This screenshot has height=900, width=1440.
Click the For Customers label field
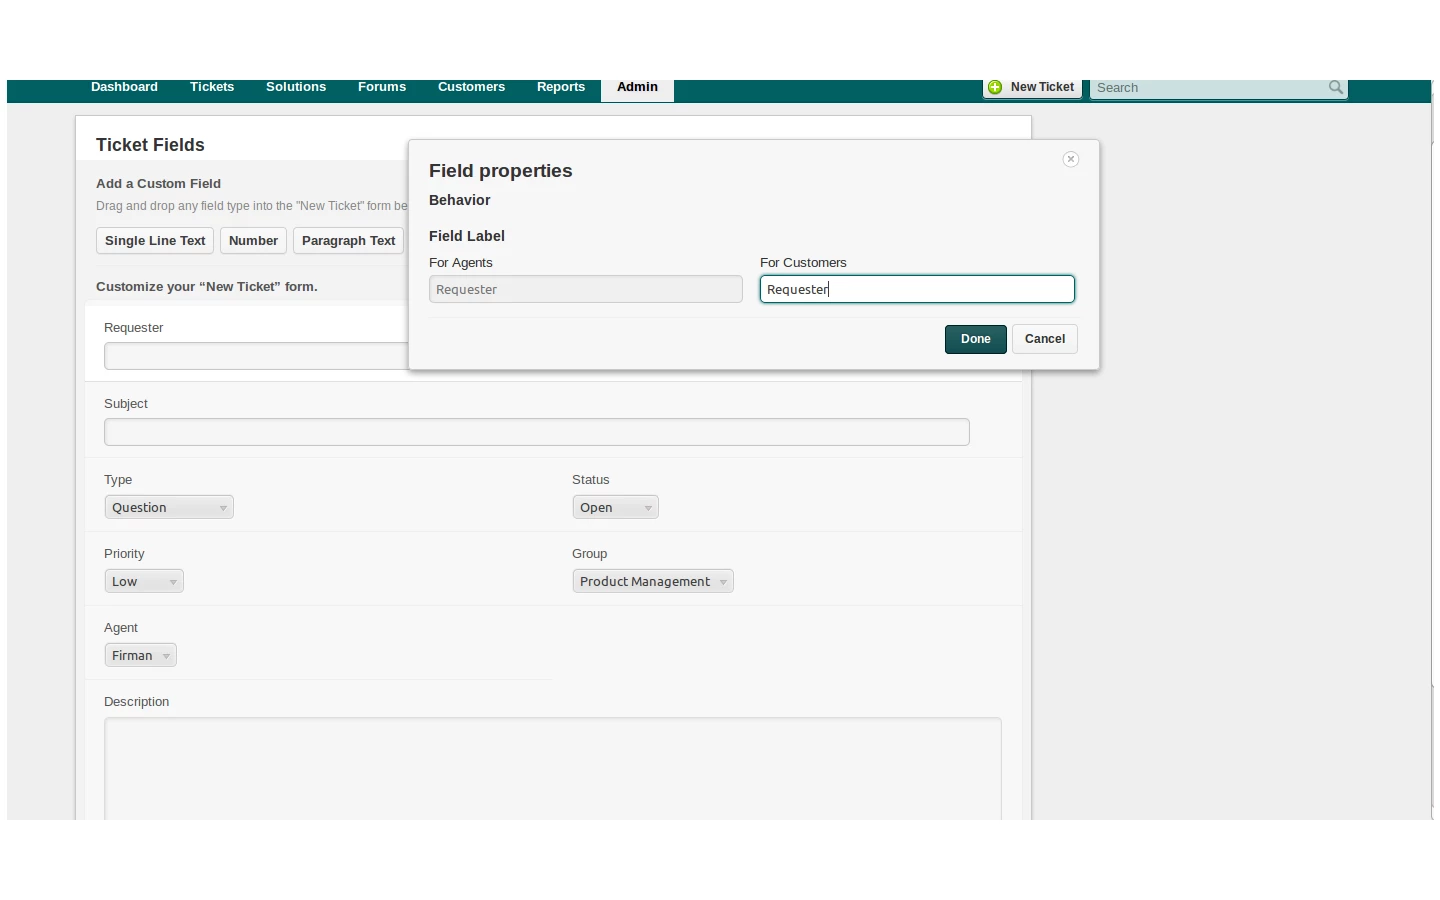[x=917, y=289]
